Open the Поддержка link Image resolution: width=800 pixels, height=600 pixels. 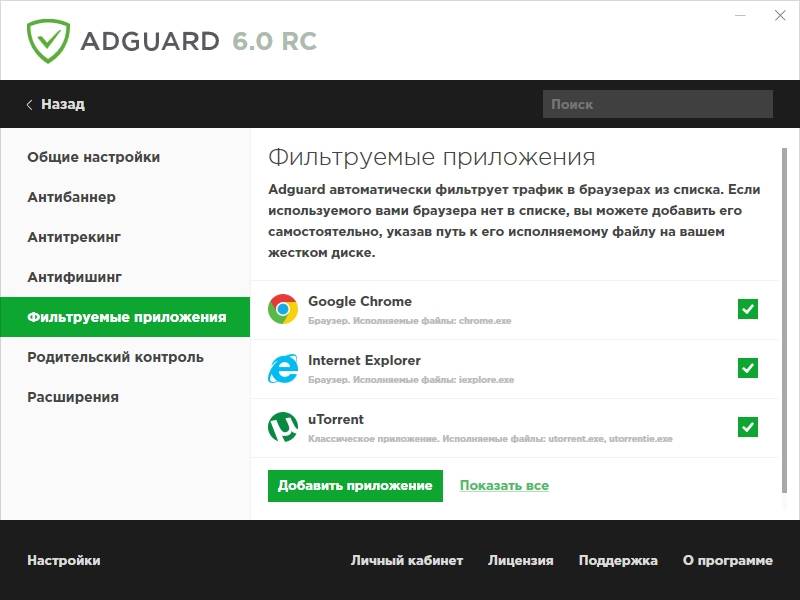[618, 560]
